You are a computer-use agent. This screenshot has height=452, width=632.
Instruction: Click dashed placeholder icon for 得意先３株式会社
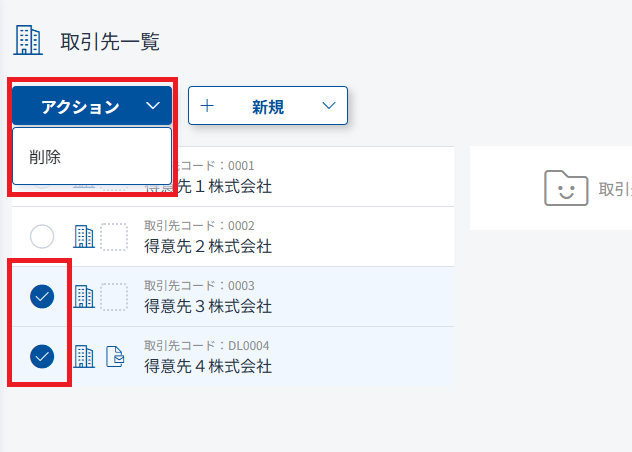click(x=114, y=297)
